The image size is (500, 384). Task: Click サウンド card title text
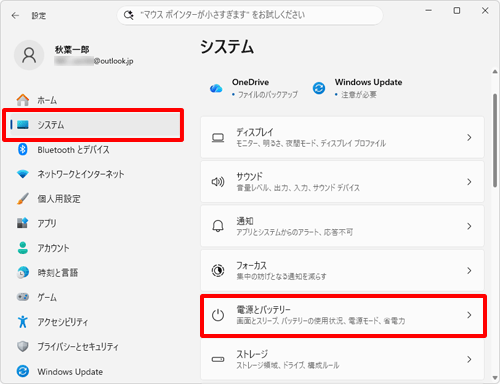[249, 177]
